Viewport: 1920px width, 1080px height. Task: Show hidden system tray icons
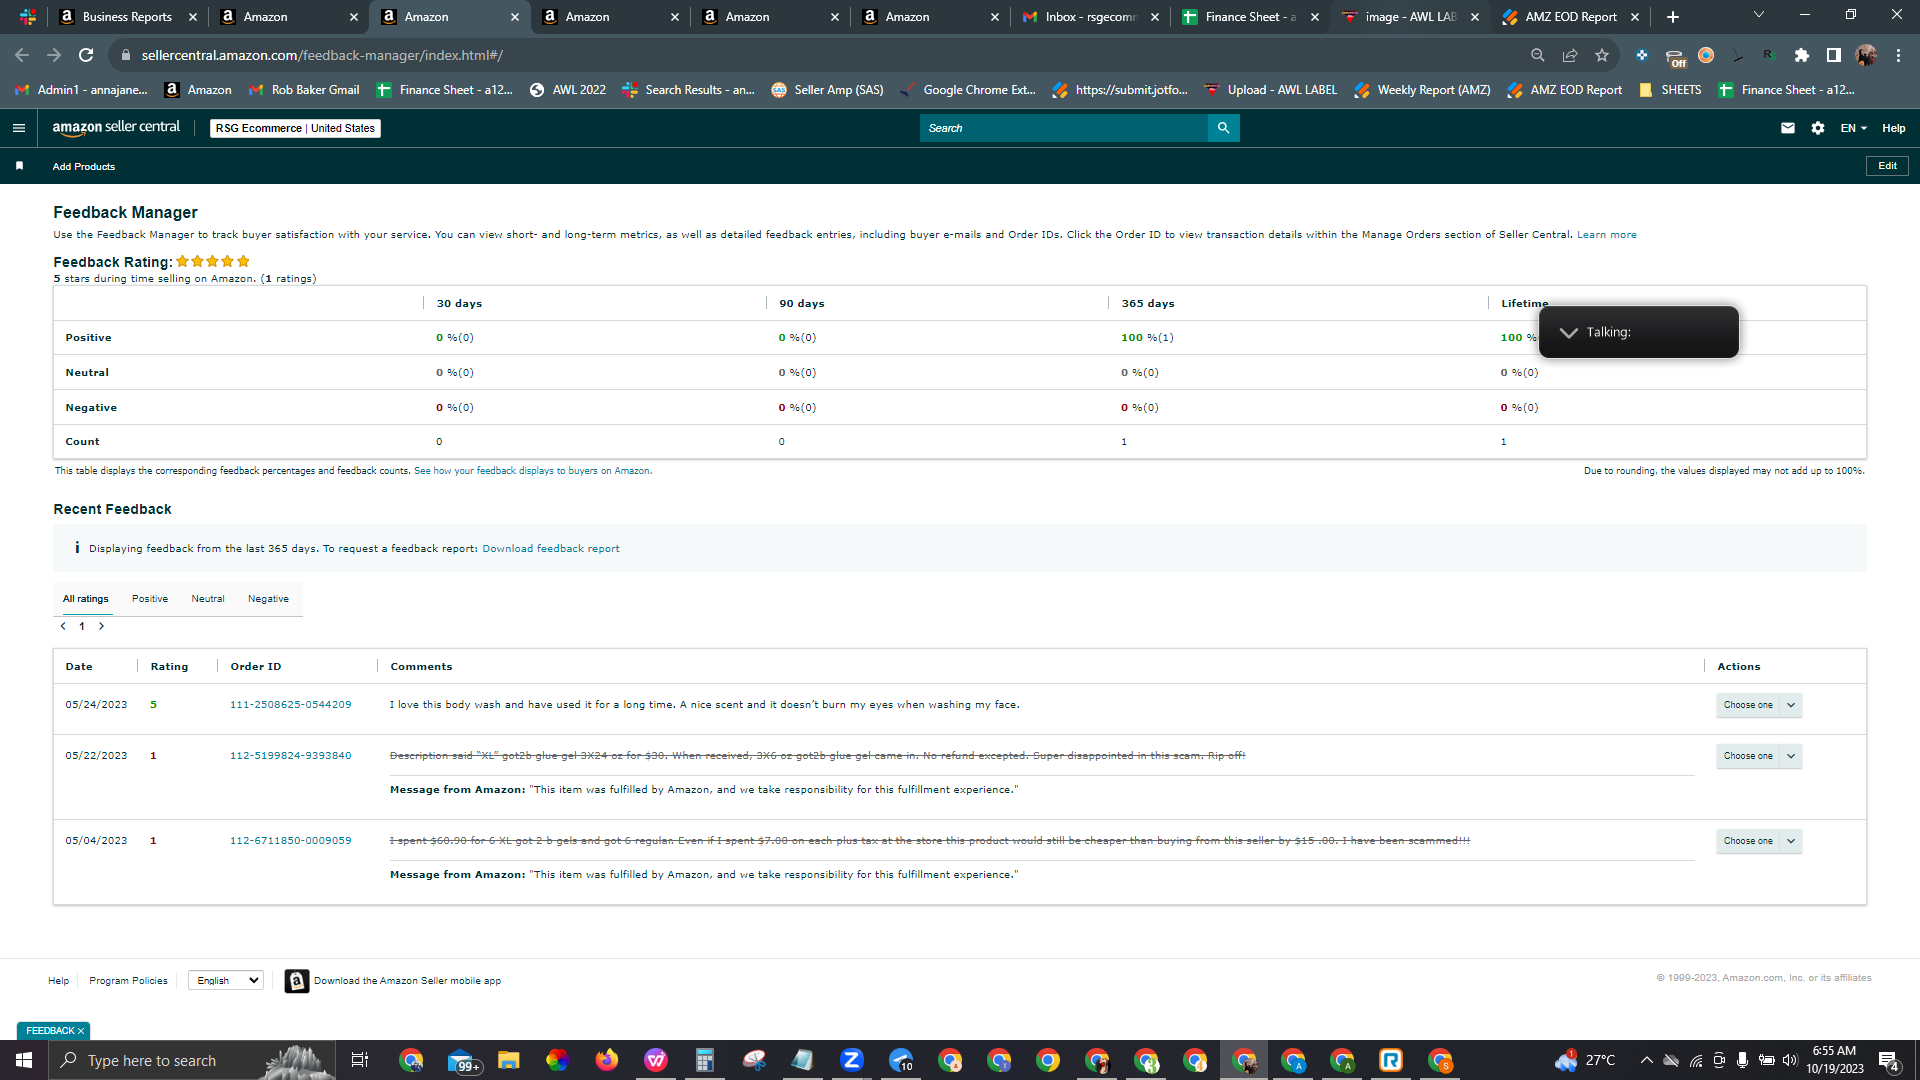1646,1060
